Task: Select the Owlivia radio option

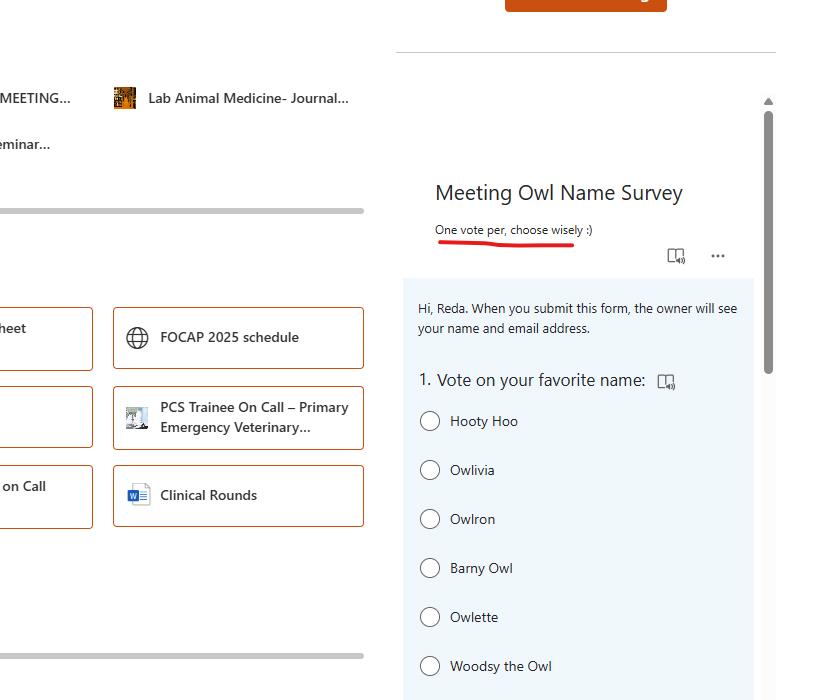Action: click(430, 470)
